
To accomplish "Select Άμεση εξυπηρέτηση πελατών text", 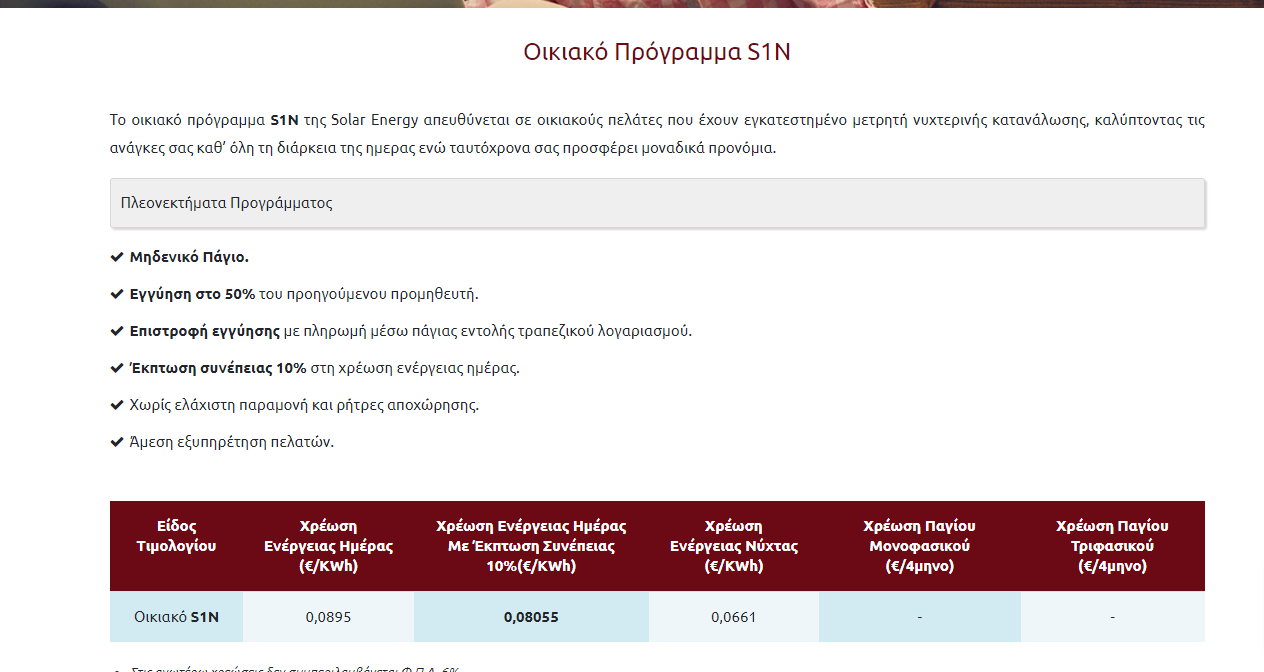I will click(232, 442).
